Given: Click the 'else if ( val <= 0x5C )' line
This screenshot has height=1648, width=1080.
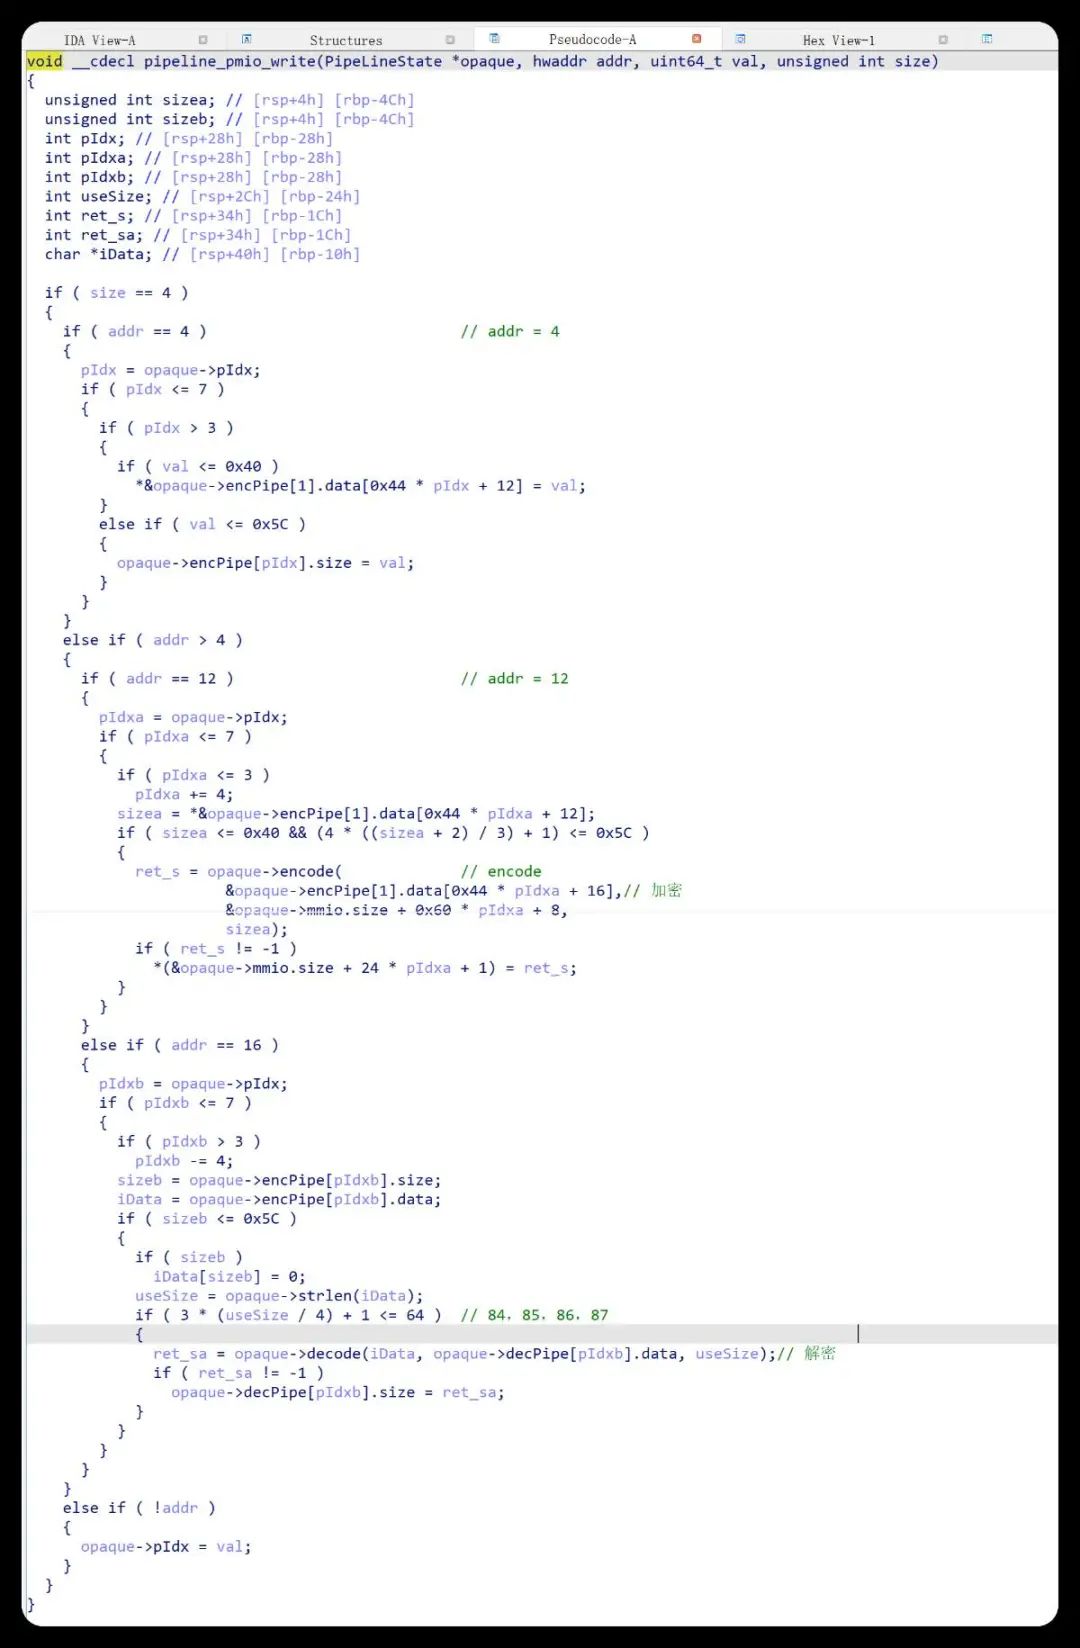Looking at the screenshot, I should (202, 524).
